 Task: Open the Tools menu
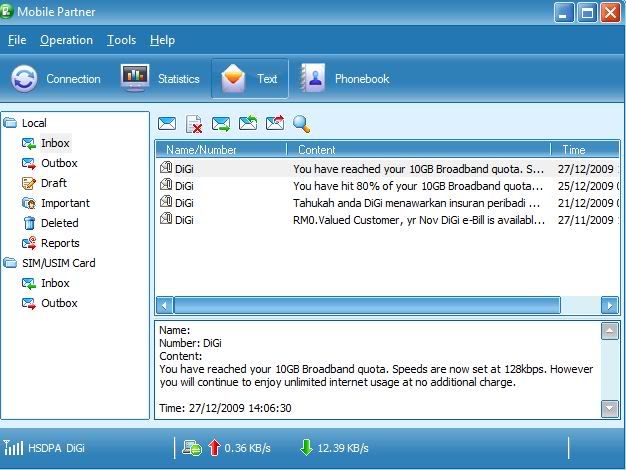[x=121, y=40]
